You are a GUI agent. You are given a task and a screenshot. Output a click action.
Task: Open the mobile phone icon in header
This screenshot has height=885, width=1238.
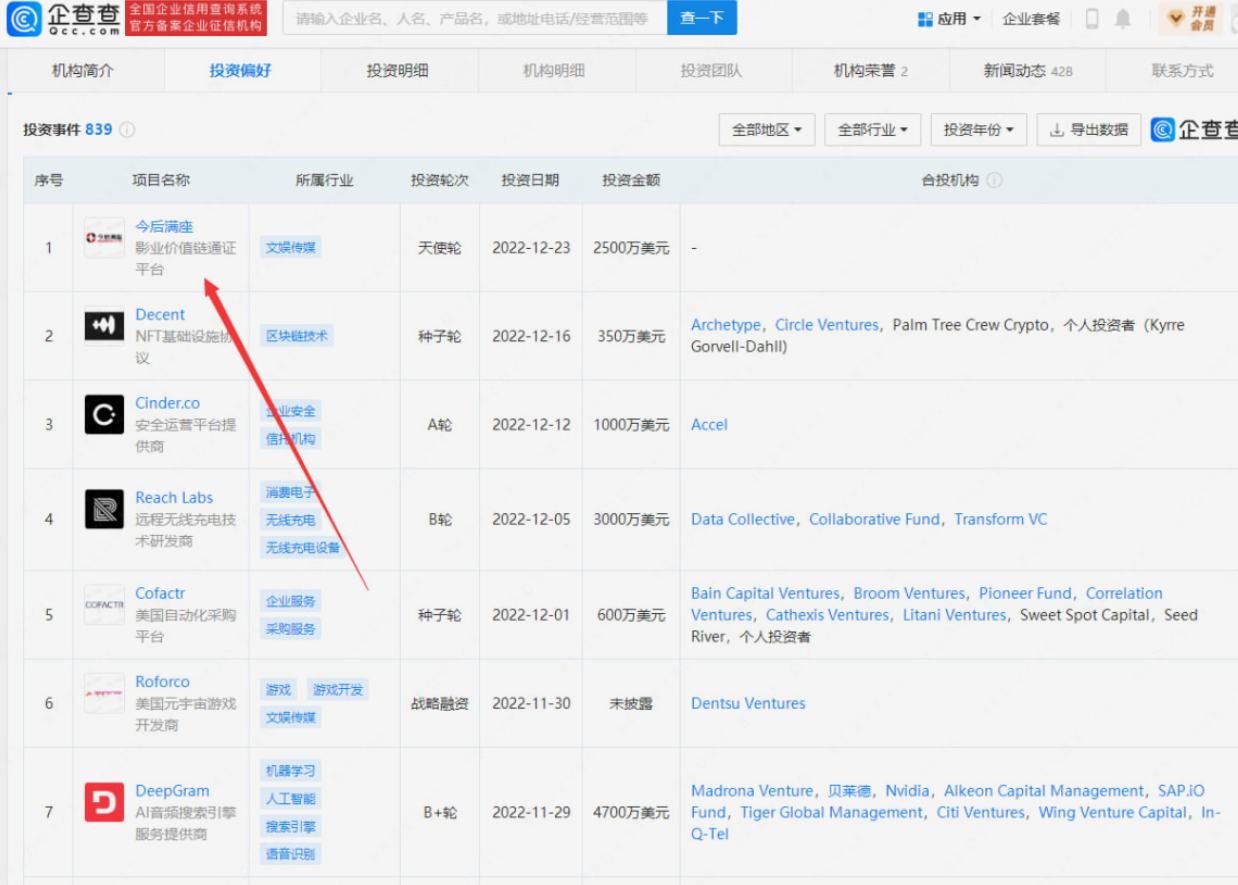1092,18
